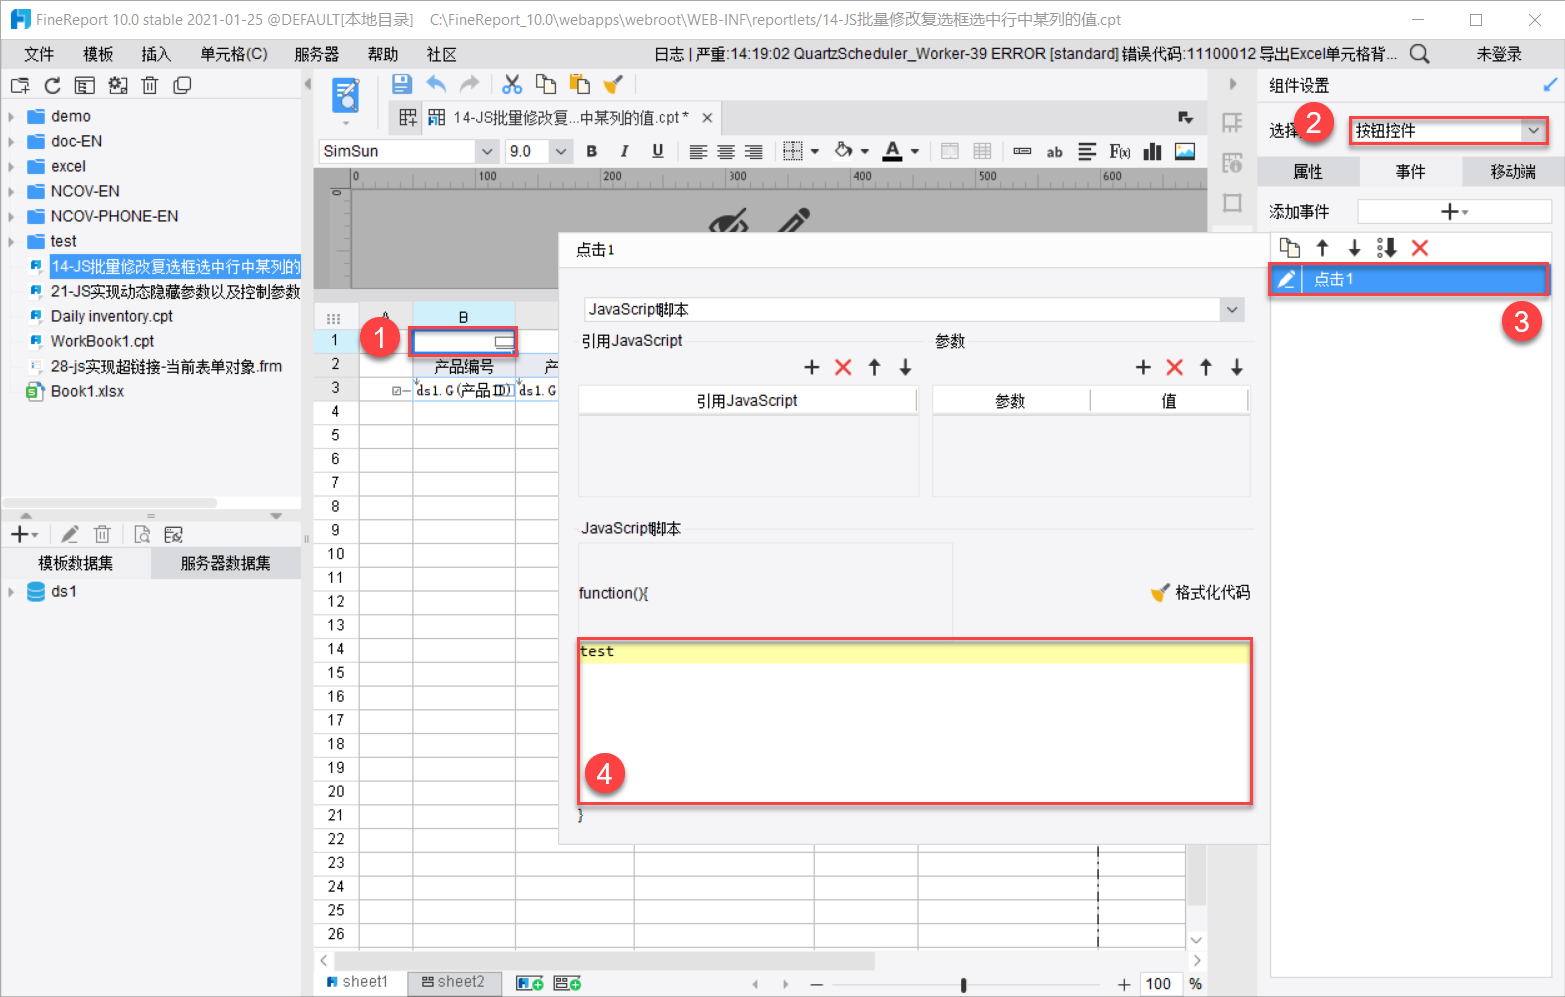The width and height of the screenshot is (1565, 997).
Task: Expand the doc-EN folder
Action: pos(11,141)
